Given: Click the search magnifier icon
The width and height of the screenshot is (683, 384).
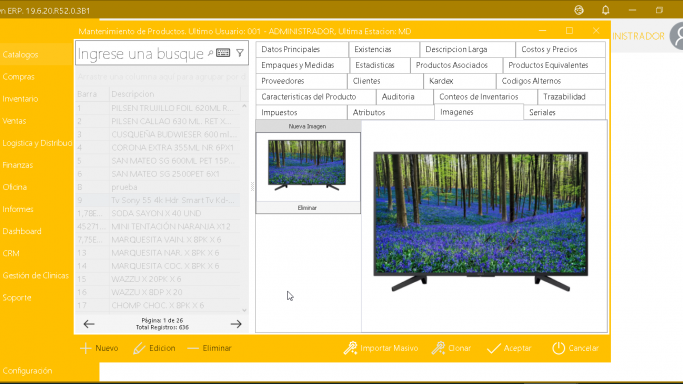Looking at the screenshot, I should click(x=210, y=53).
